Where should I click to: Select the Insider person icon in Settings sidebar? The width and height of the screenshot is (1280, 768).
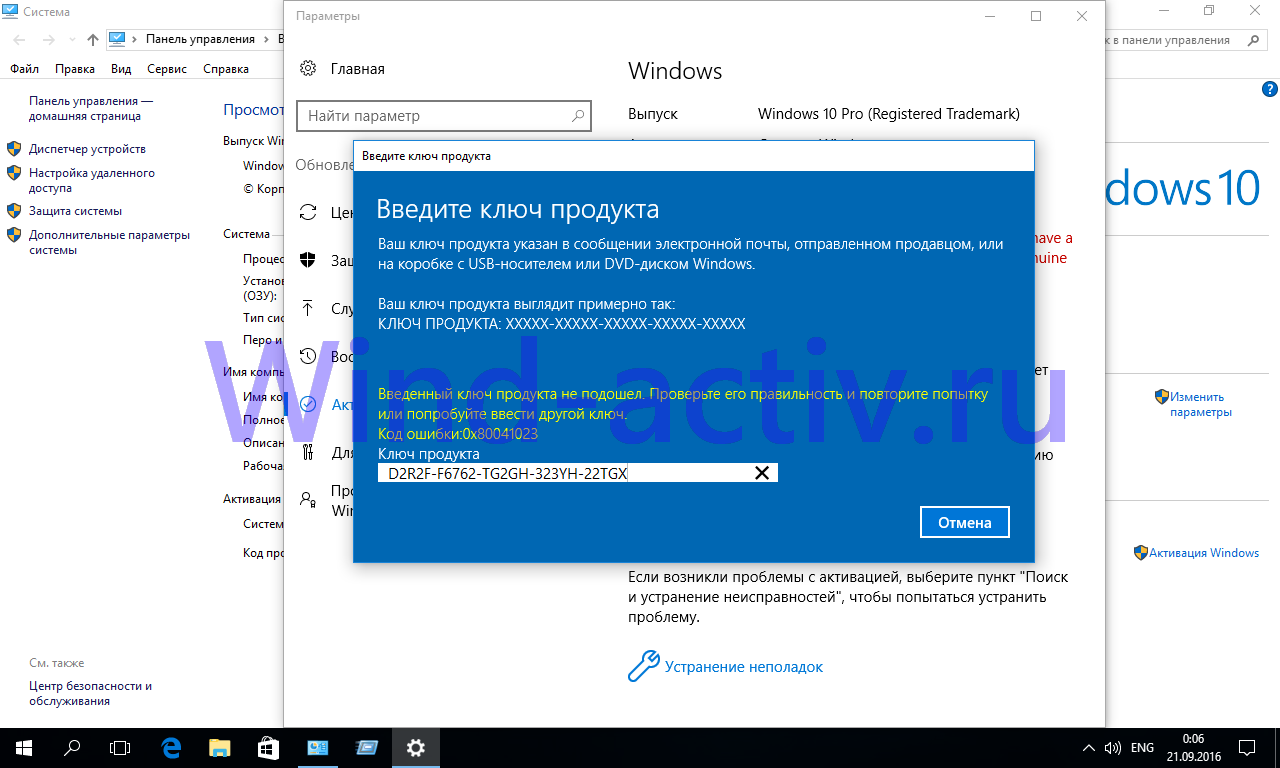308,499
